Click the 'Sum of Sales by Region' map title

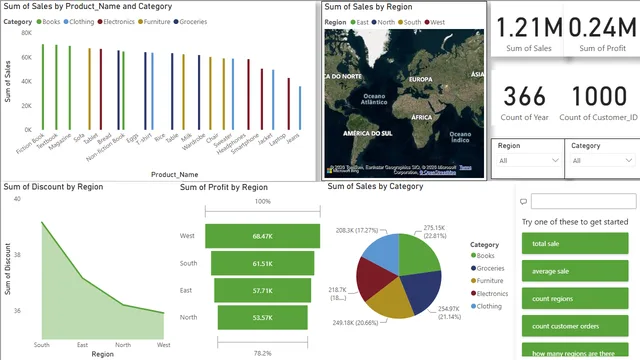click(368, 7)
